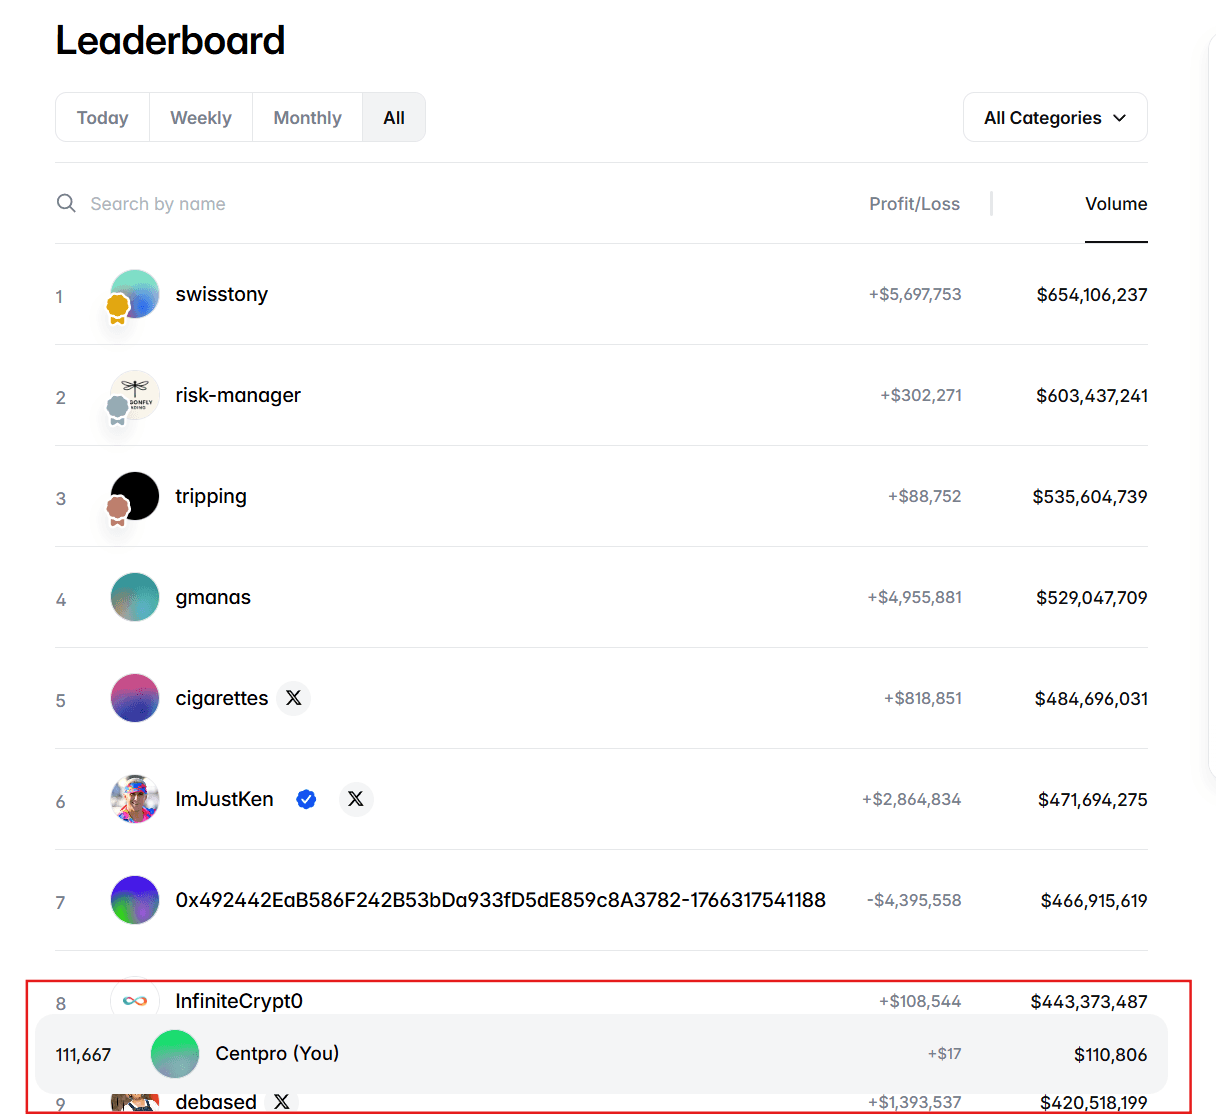Viewport: 1216px width, 1115px height.
Task: Open the X profile icon next to cigarettes
Action: pyautogui.click(x=293, y=698)
